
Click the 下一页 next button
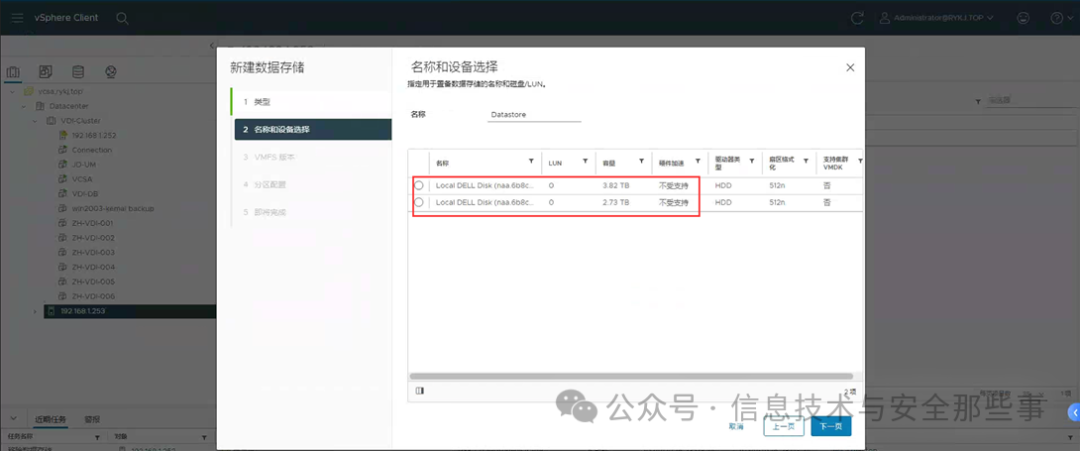831,427
